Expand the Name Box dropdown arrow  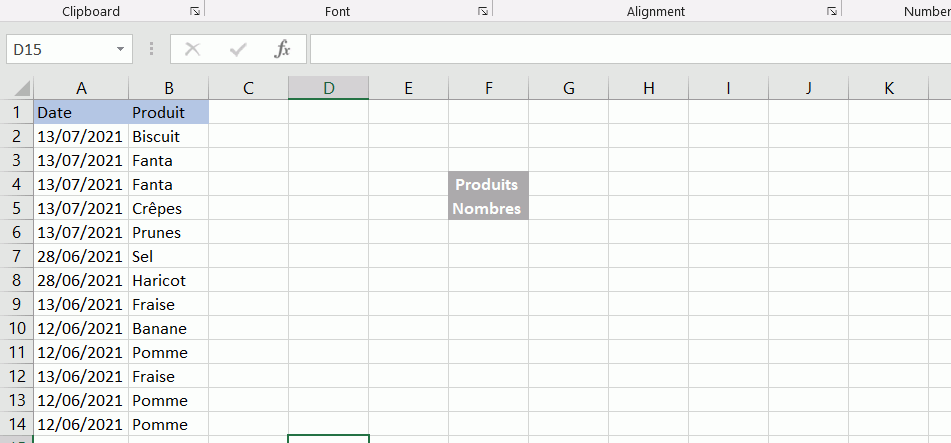tap(120, 49)
